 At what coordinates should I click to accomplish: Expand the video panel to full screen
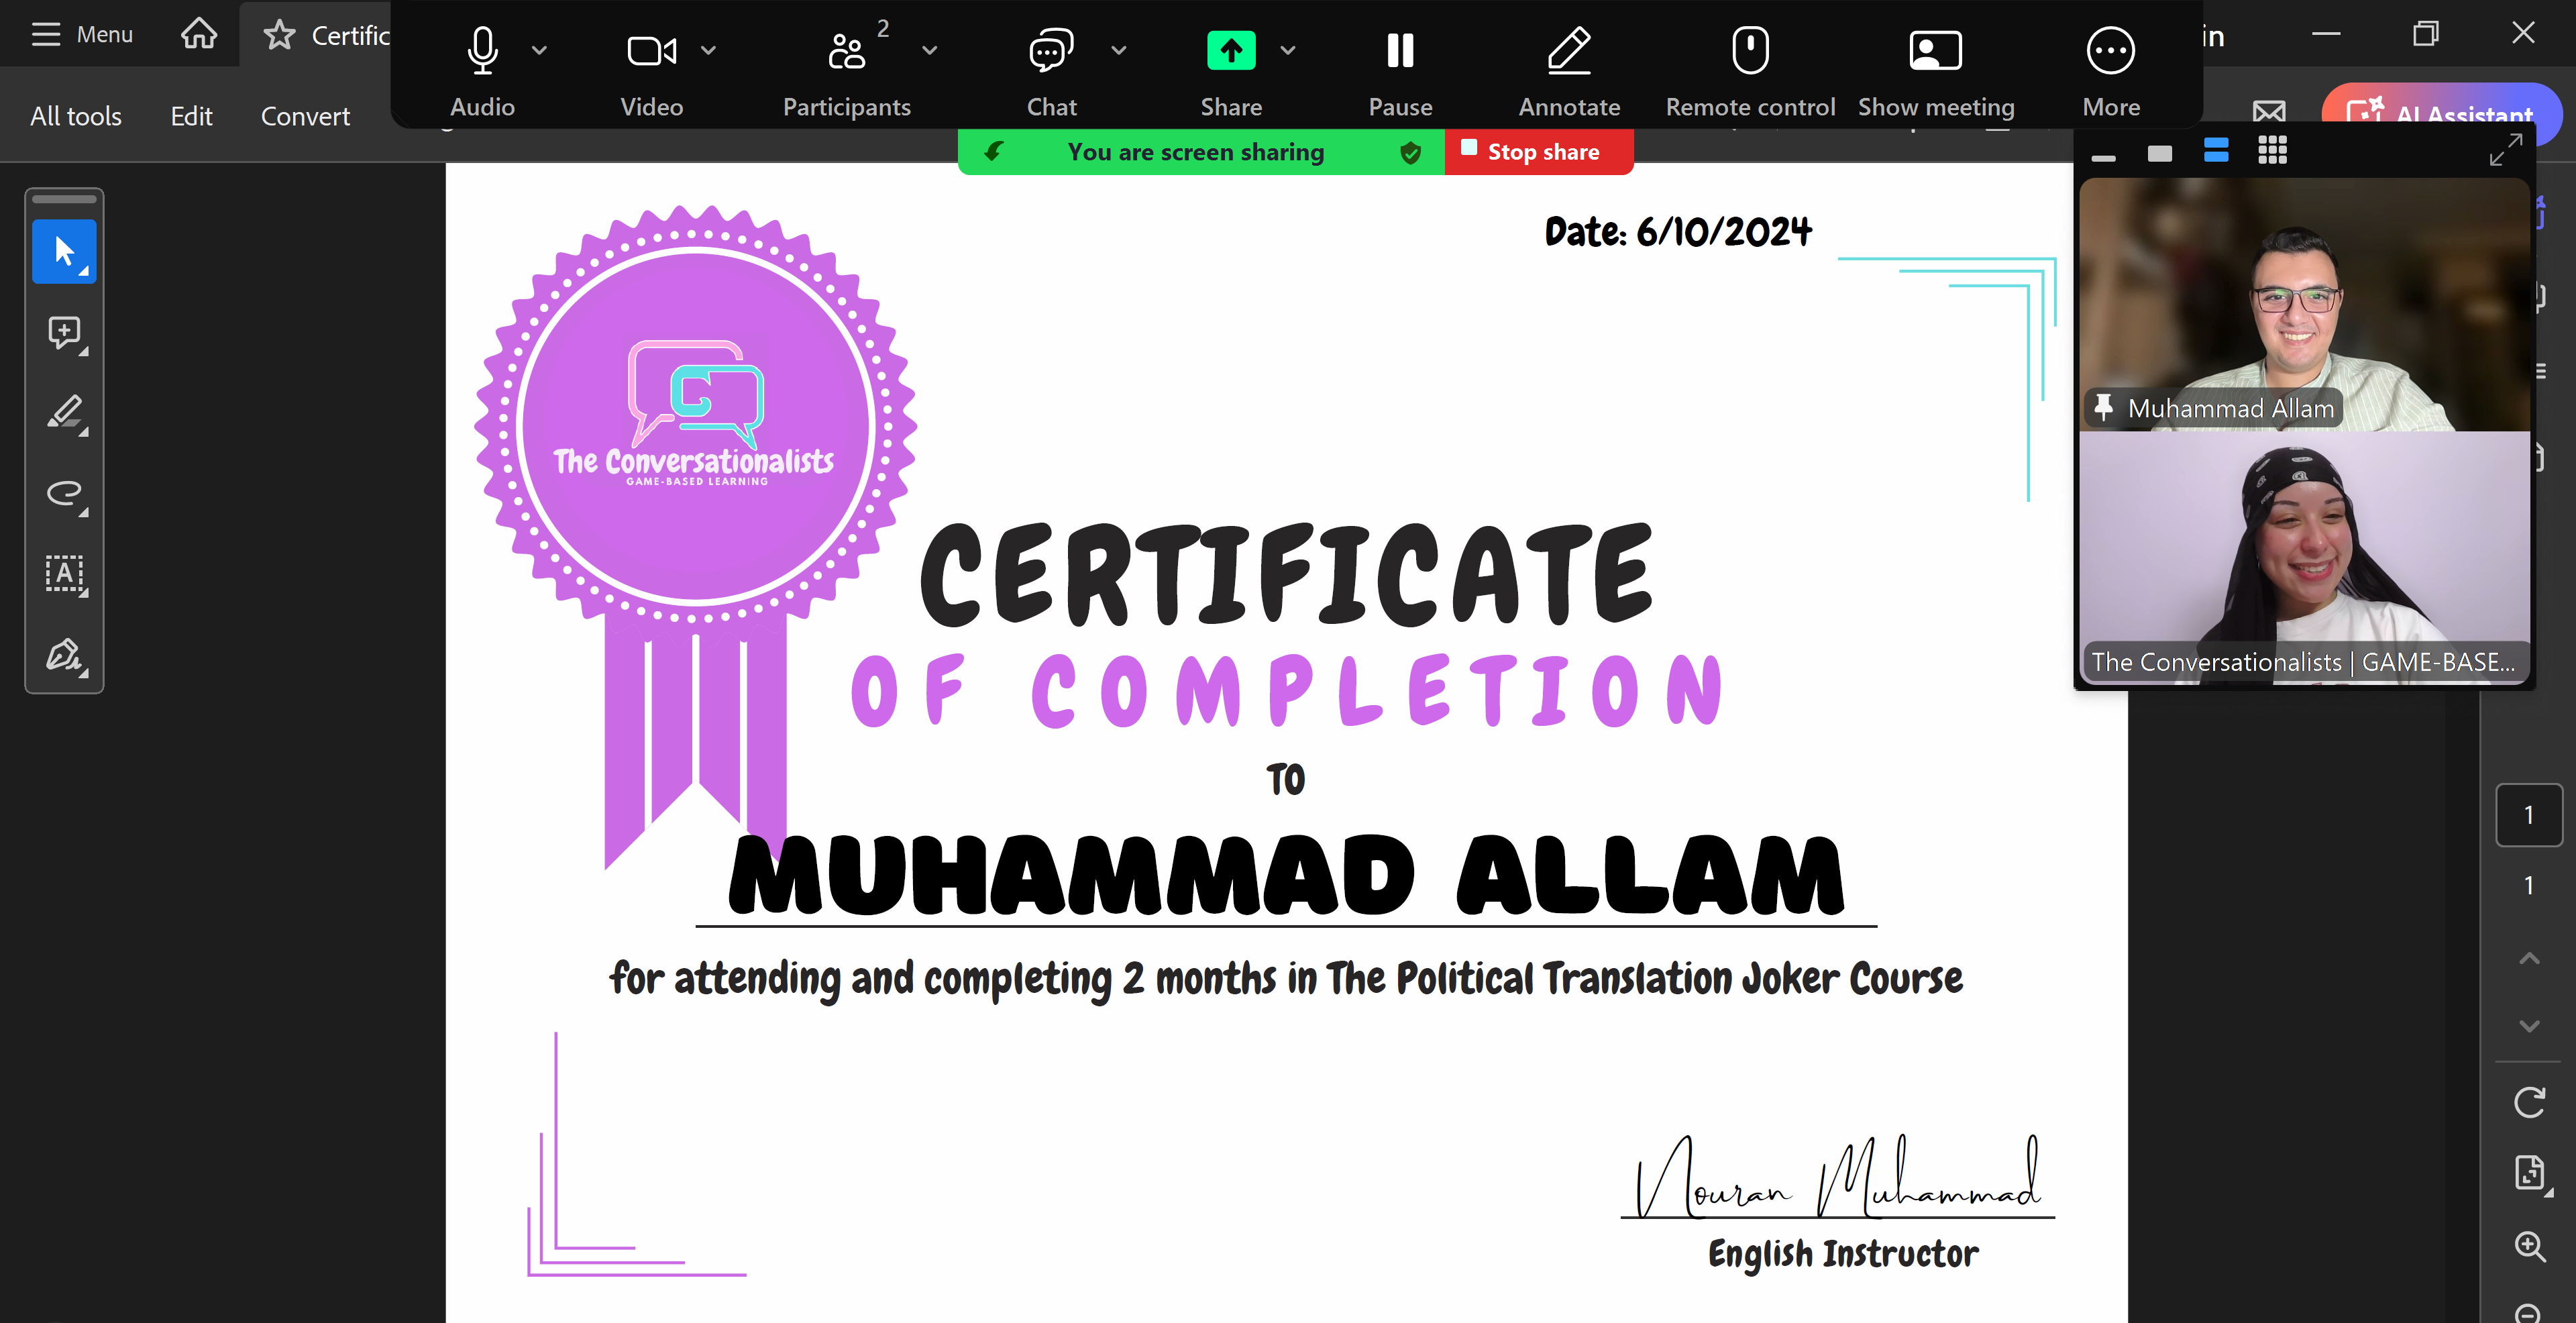click(x=2505, y=151)
